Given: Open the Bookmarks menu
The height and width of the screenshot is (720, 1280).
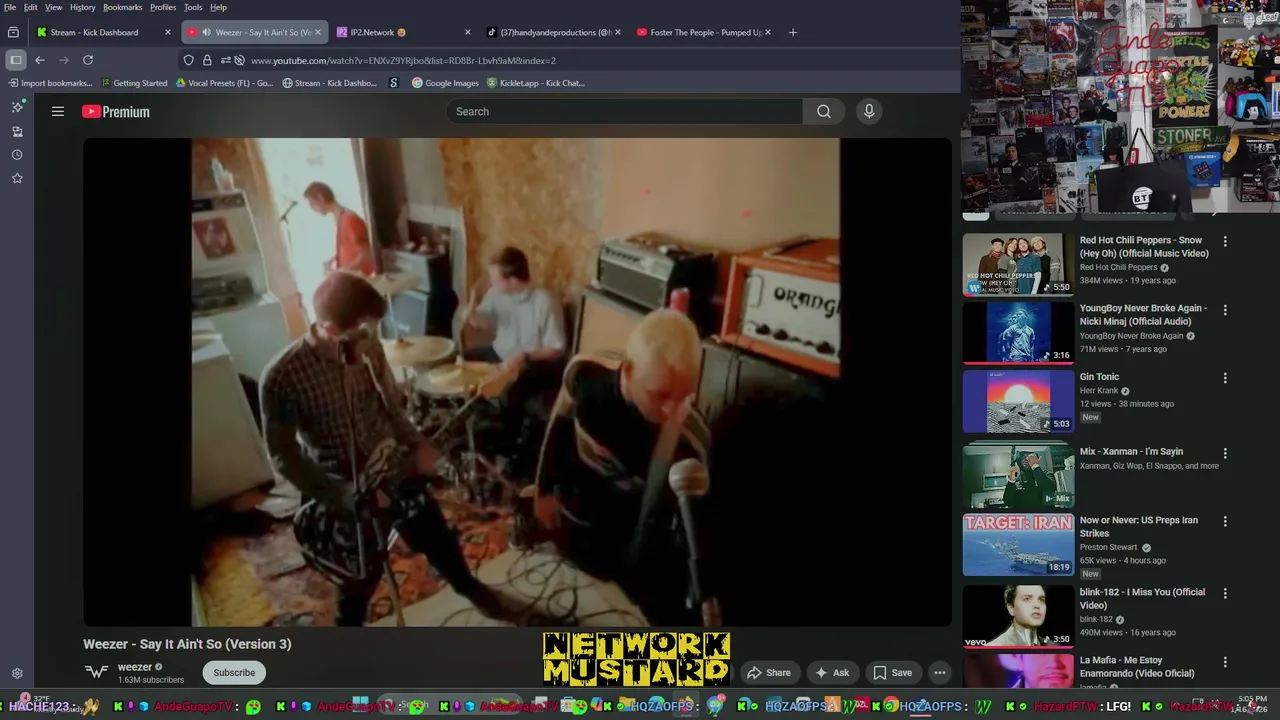Looking at the screenshot, I should 123,7.
